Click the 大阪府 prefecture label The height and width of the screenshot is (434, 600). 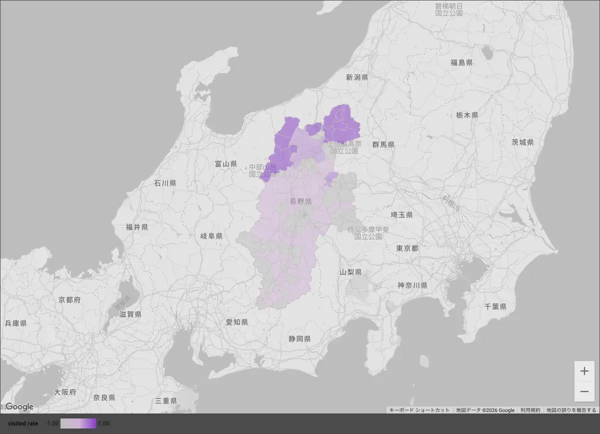[x=65, y=392]
